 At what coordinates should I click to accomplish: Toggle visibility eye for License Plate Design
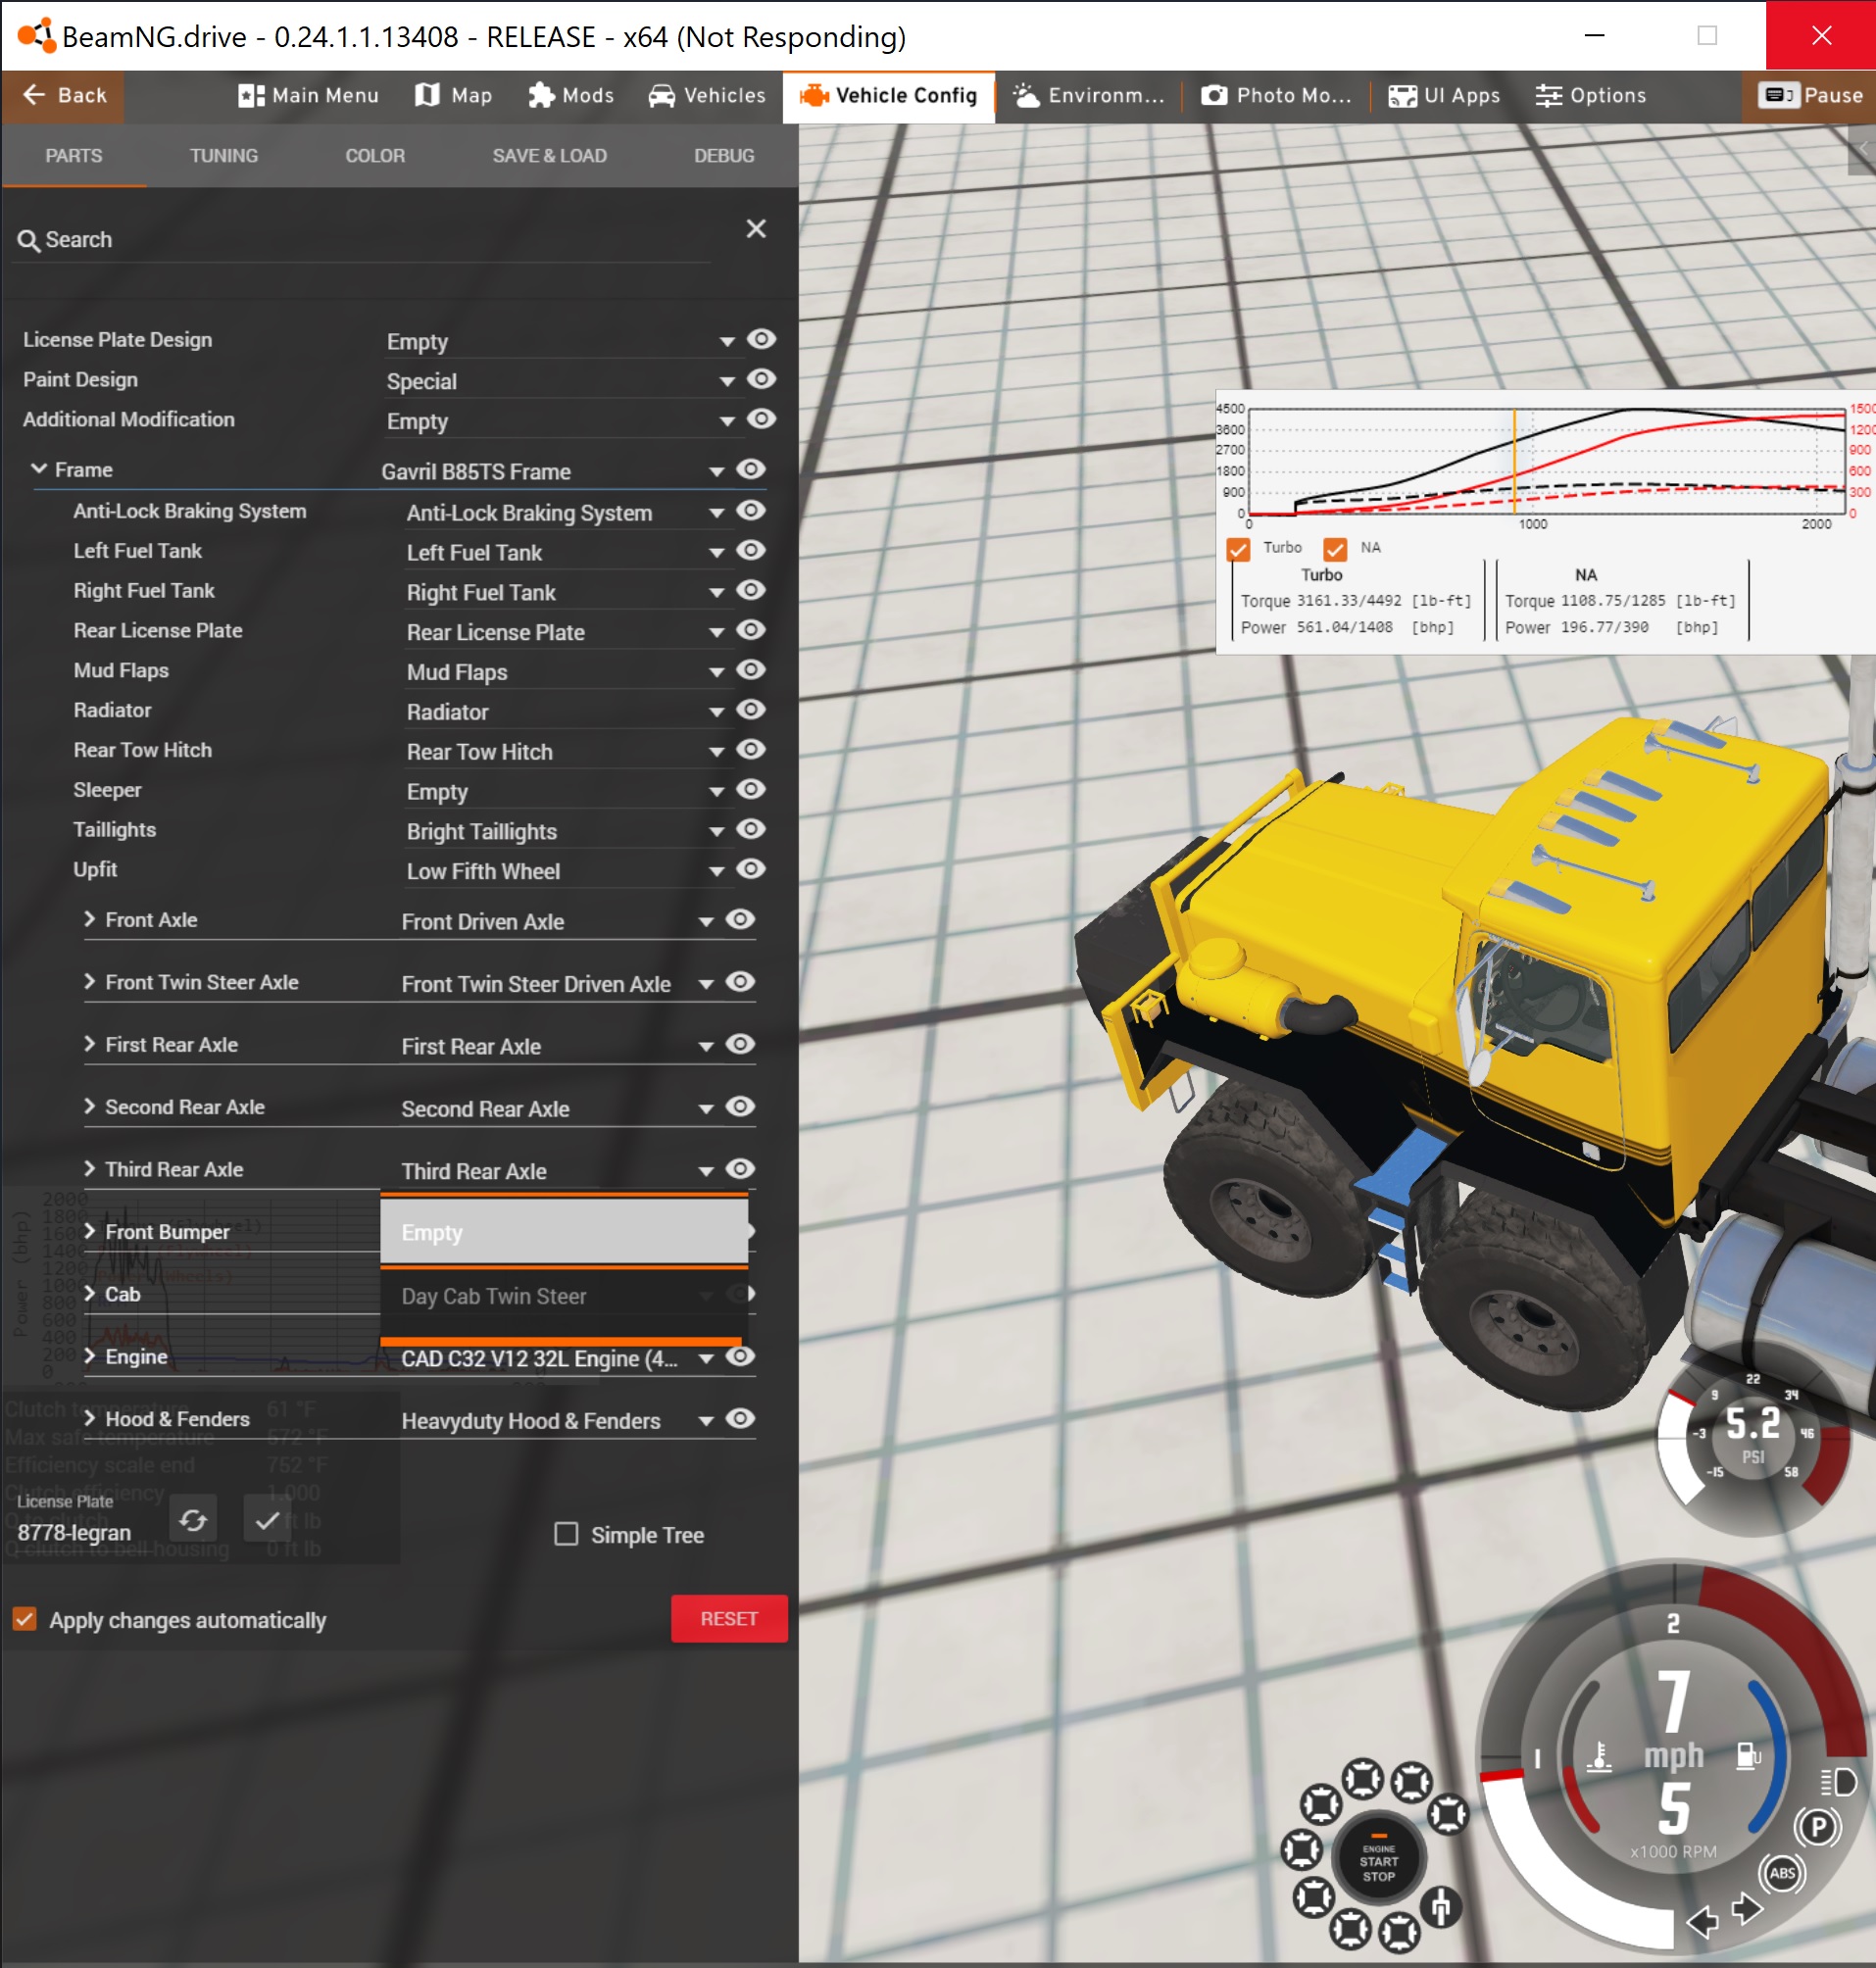tap(761, 339)
